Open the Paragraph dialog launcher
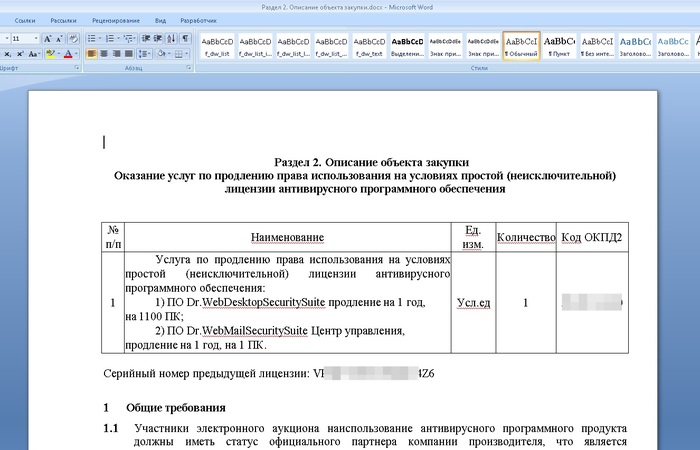 coord(189,69)
